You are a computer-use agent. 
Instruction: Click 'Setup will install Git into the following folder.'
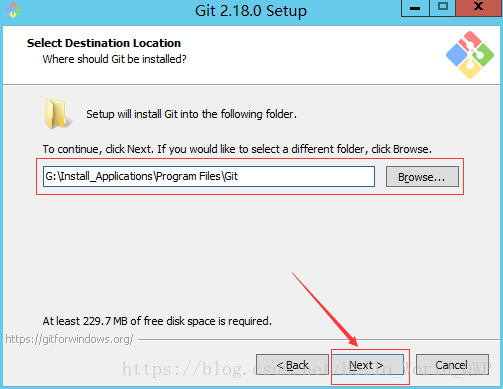pos(191,114)
